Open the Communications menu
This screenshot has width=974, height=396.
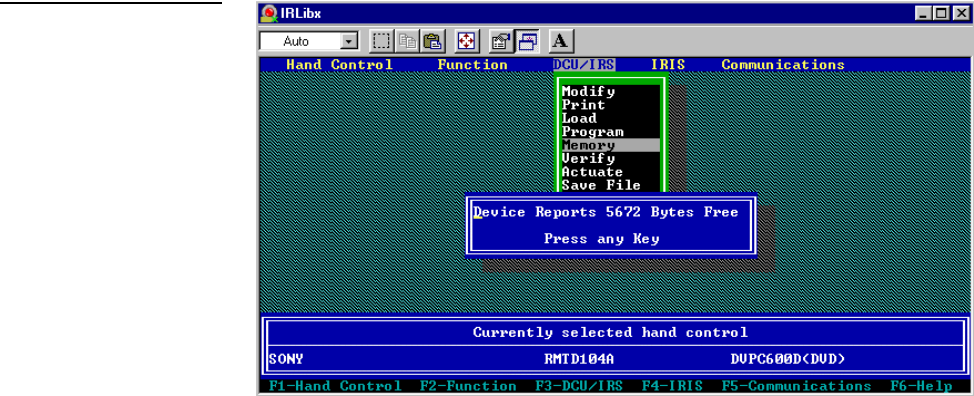(x=783, y=65)
